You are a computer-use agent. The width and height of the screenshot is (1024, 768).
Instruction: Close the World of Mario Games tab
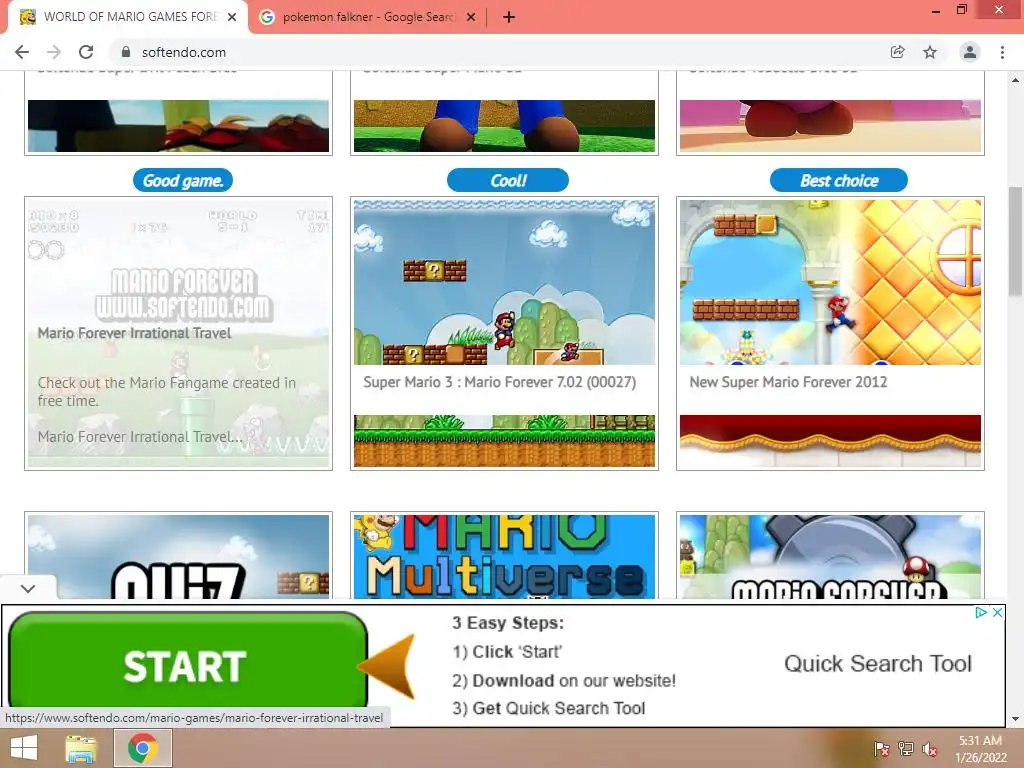(232, 17)
